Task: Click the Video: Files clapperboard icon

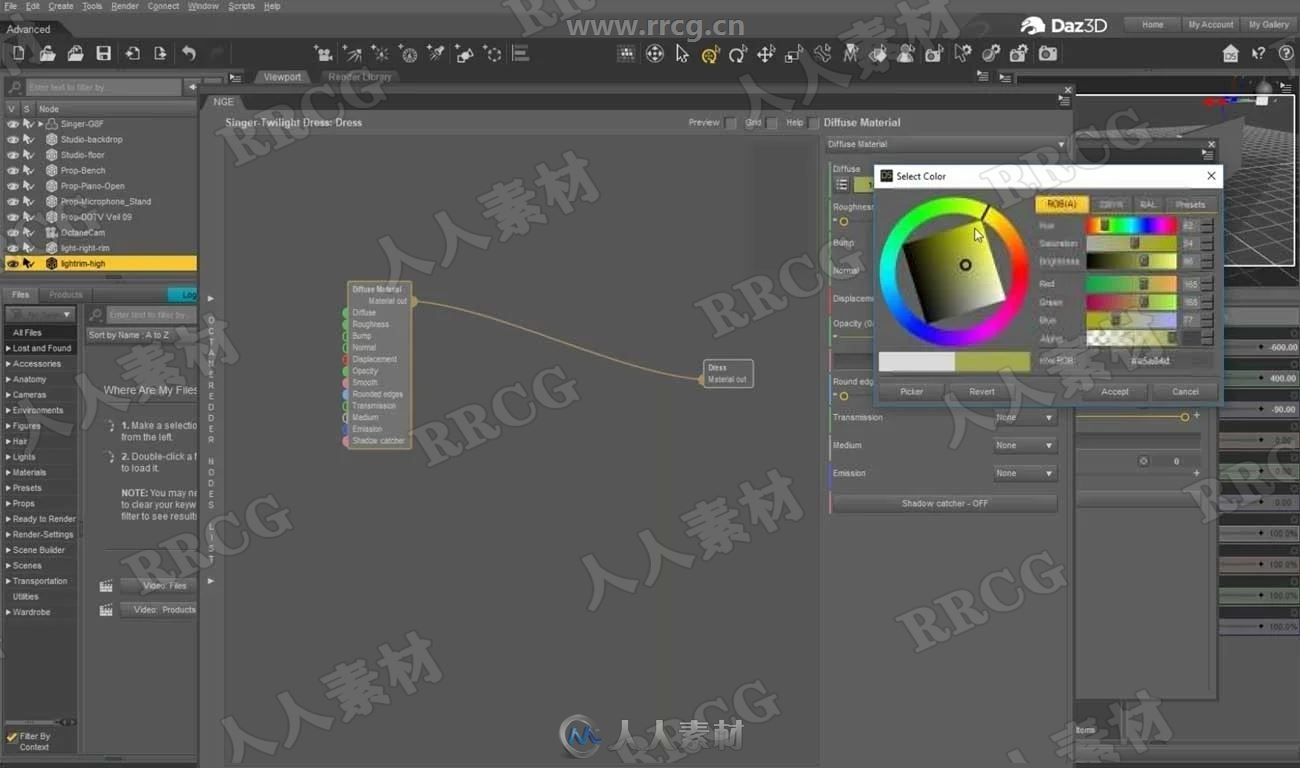Action: pyautogui.click(x=106, y=586)
